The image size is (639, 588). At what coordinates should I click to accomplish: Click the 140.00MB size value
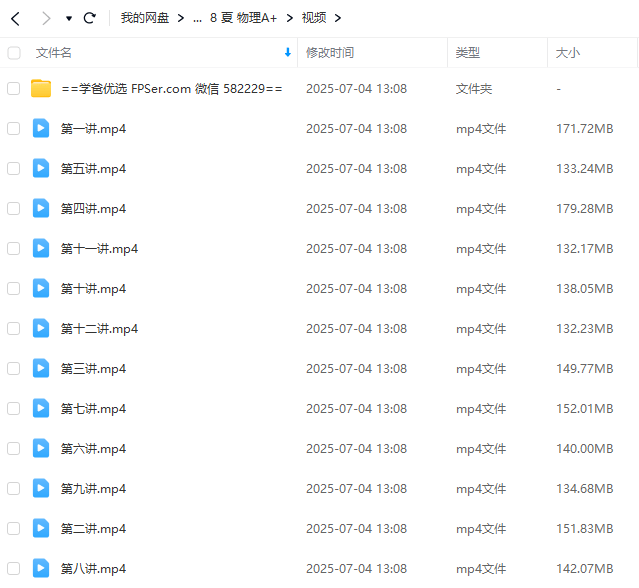click(x=585, y=449)
